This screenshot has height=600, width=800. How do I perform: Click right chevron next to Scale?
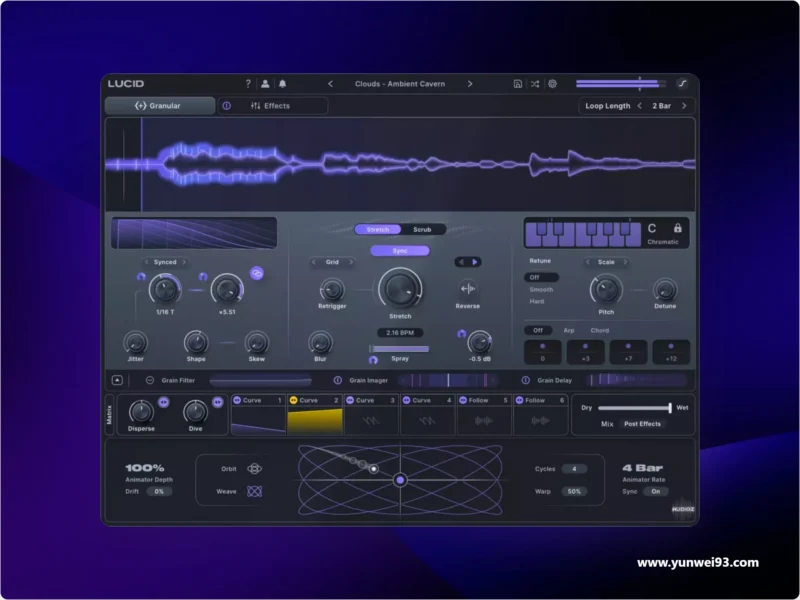click(x=625, y=262)
